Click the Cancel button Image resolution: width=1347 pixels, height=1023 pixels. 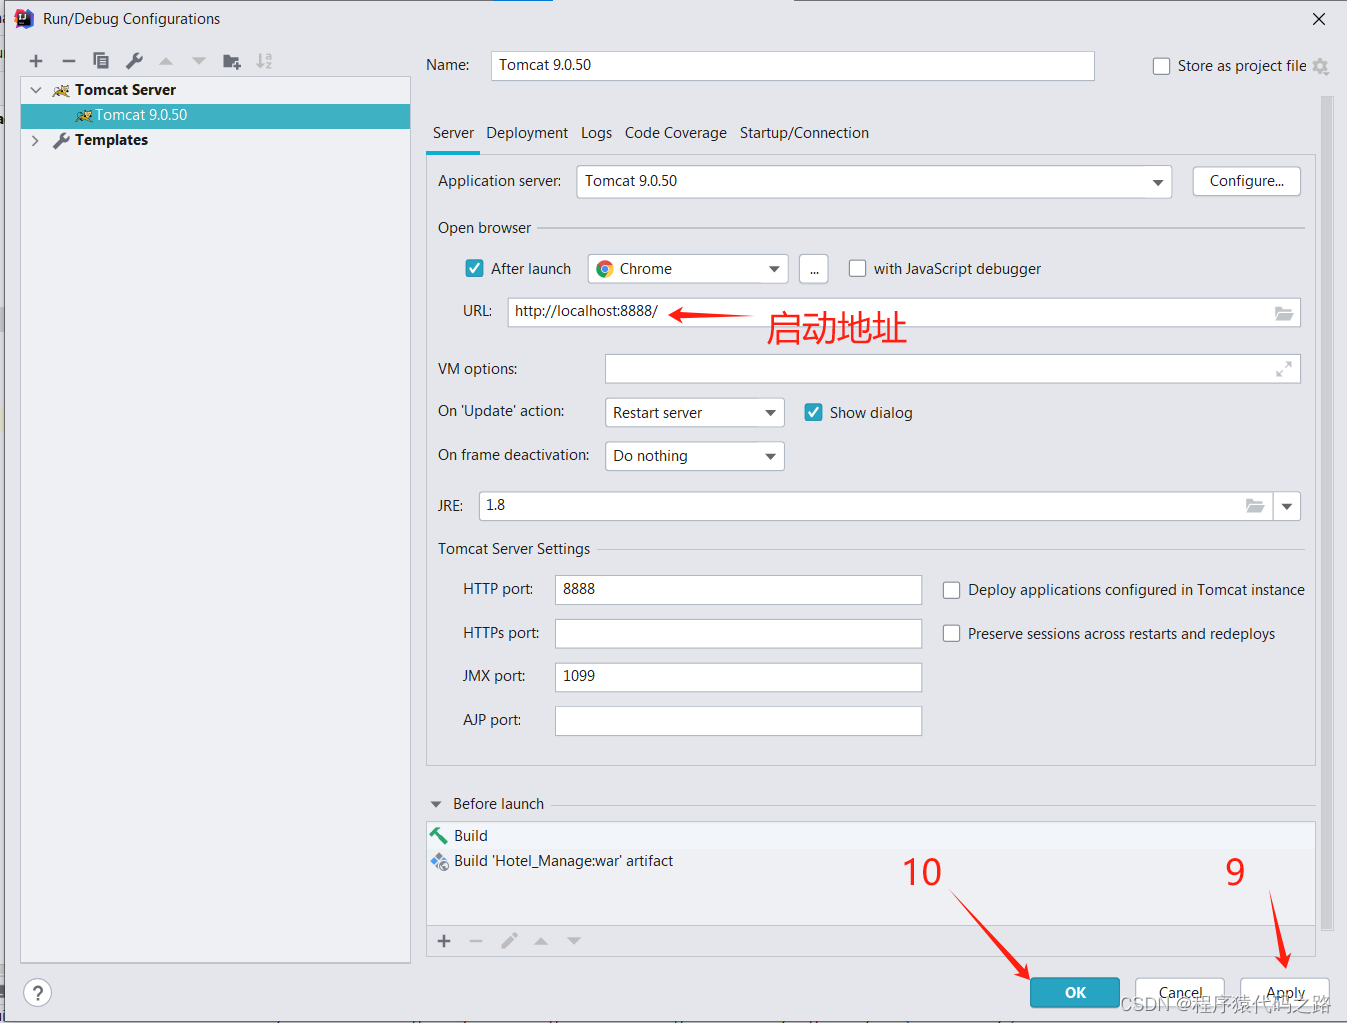click(1180, 992)
